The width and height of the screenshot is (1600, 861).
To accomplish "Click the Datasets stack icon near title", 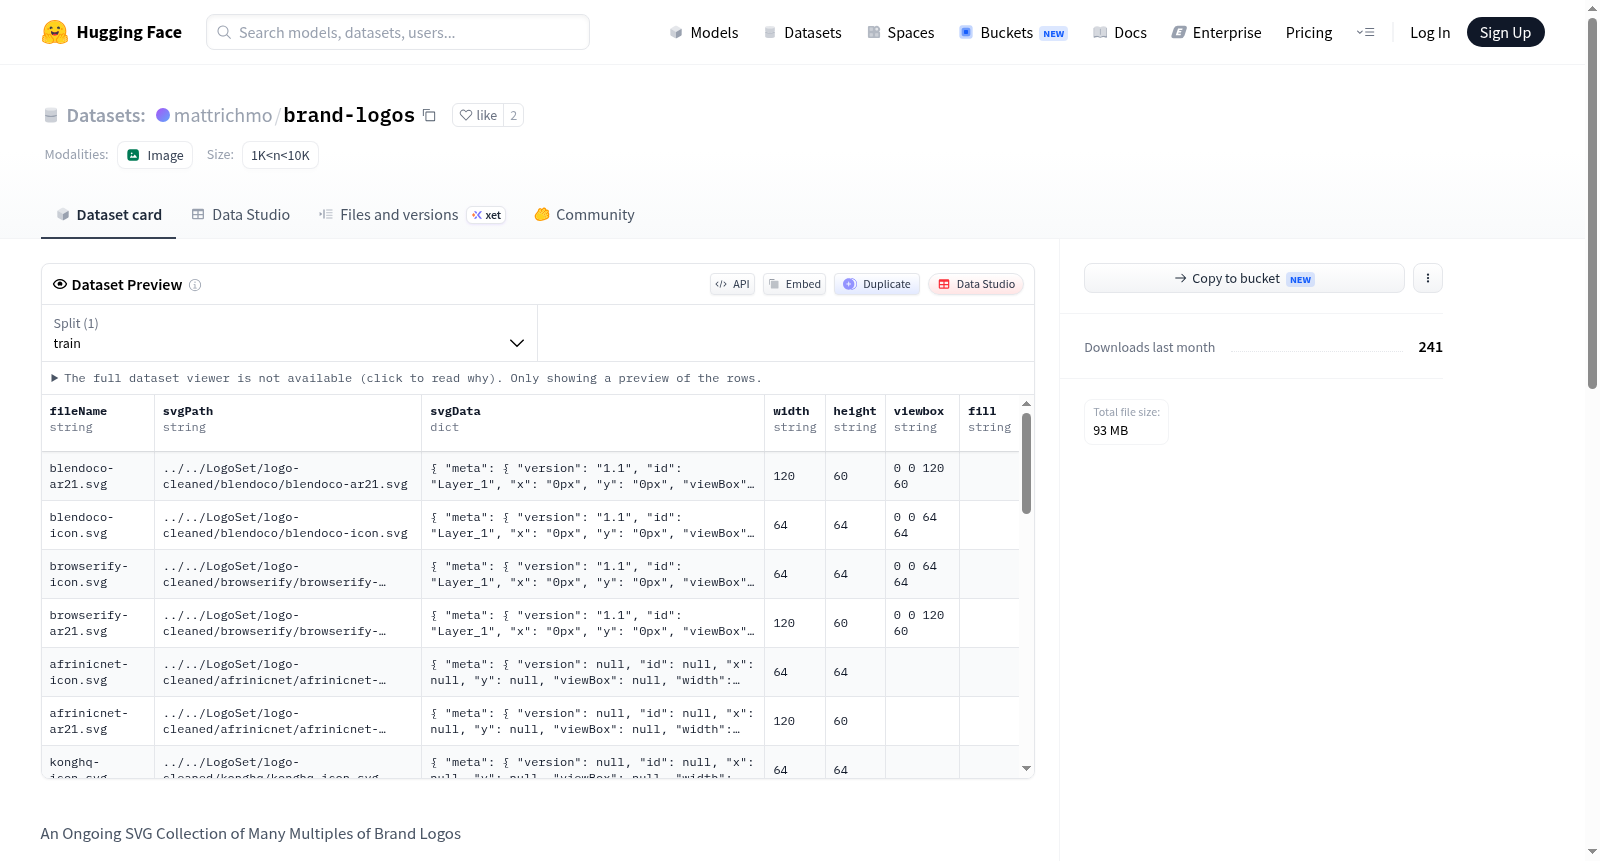I will (51, 115).
